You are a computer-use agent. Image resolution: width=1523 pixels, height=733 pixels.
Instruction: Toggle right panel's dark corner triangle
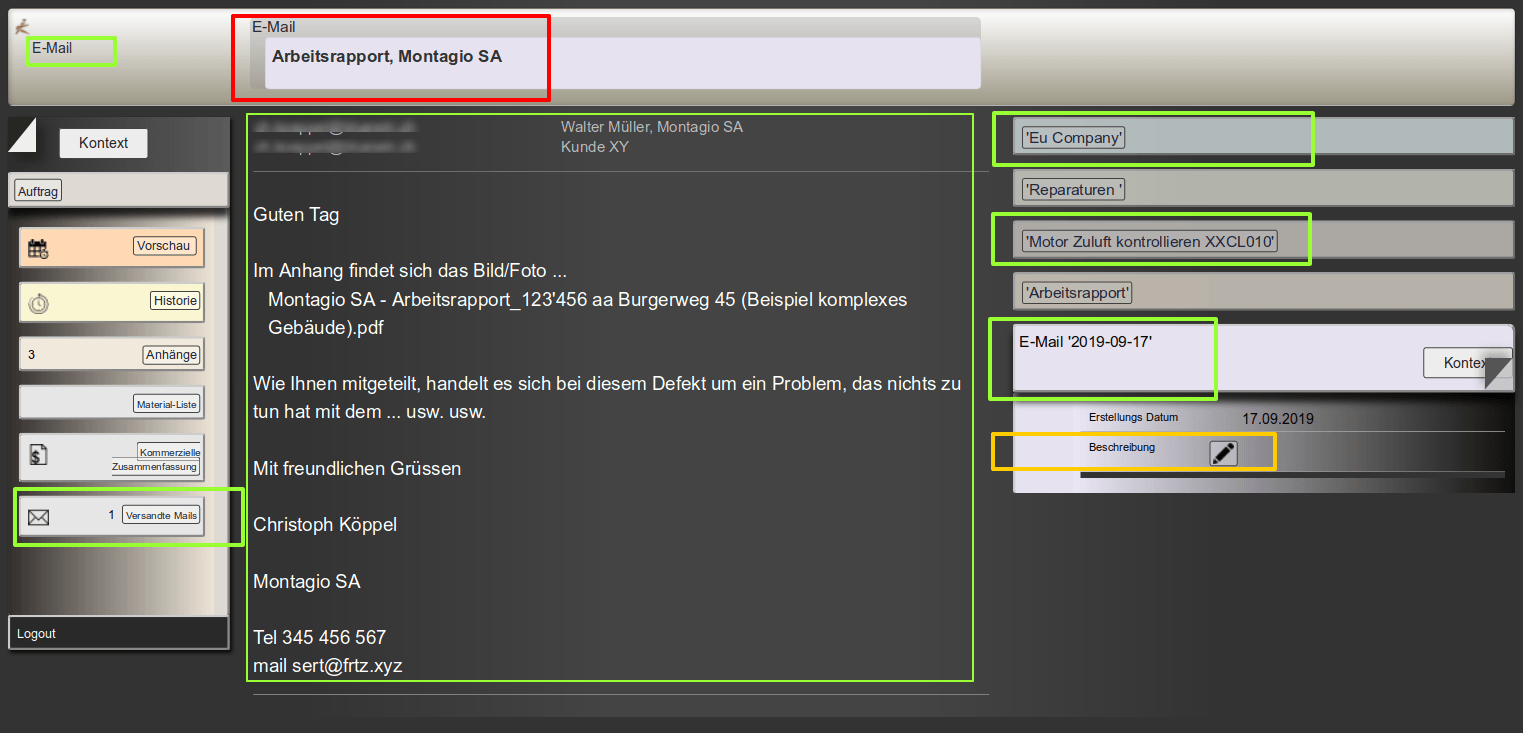point(1497,371)
